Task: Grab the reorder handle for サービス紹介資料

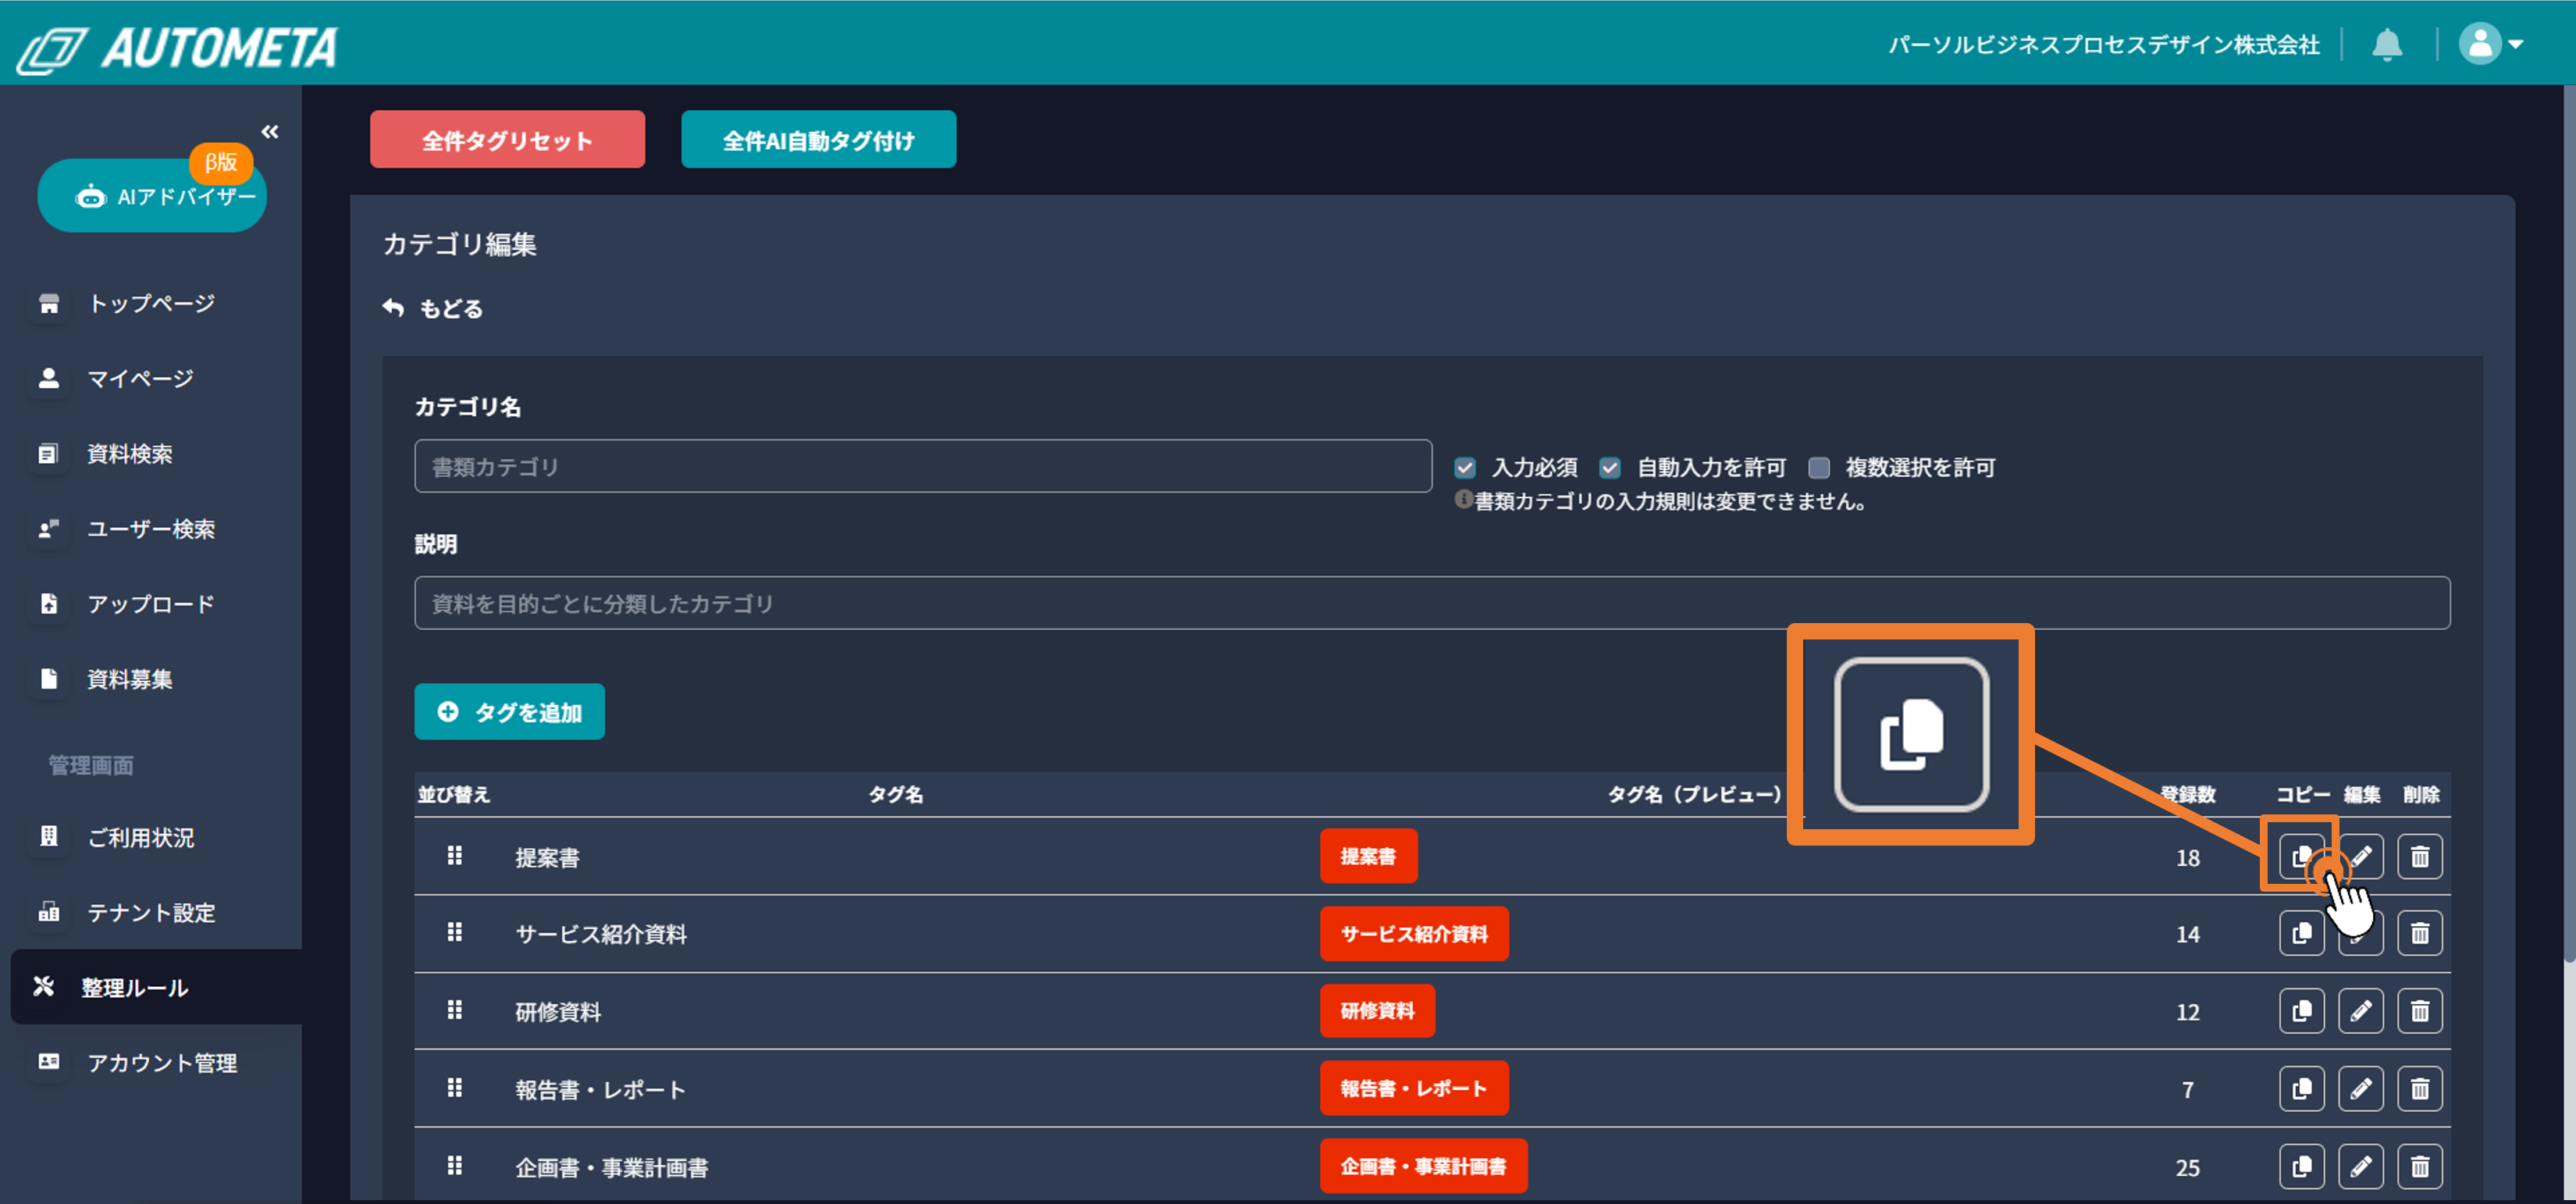Action: coord(454,933)
